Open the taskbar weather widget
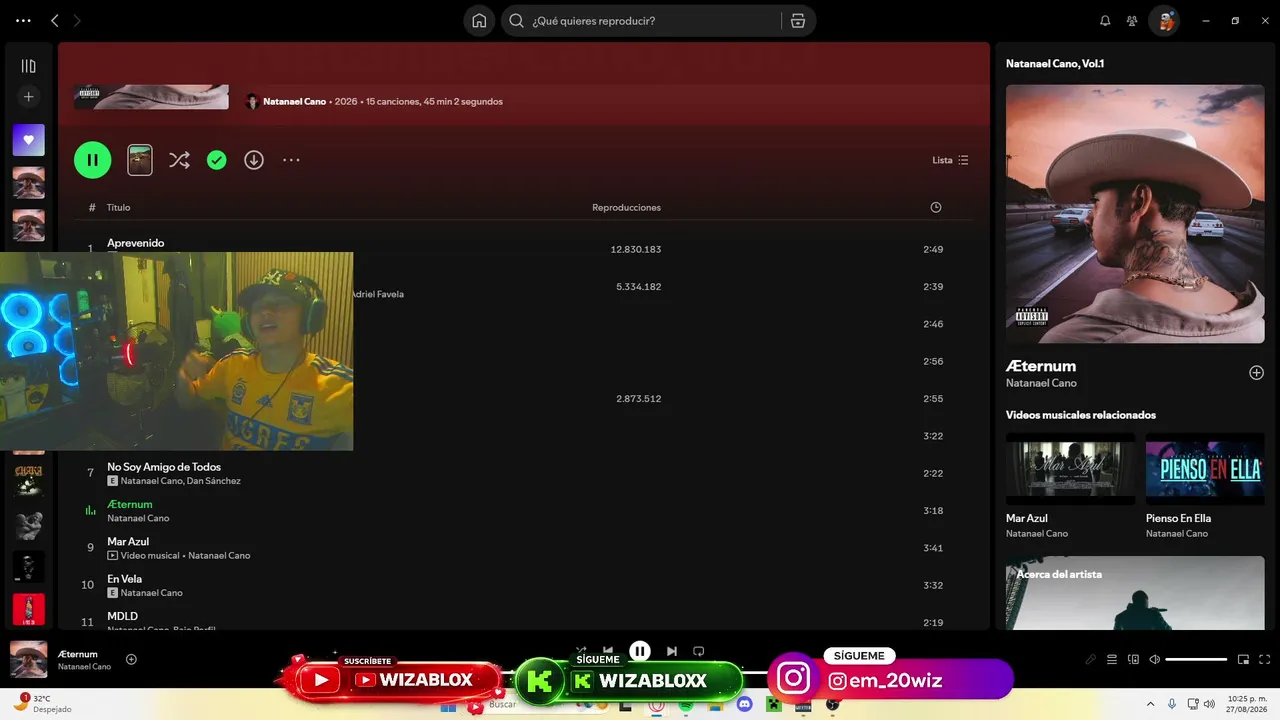 coord(44,703)
